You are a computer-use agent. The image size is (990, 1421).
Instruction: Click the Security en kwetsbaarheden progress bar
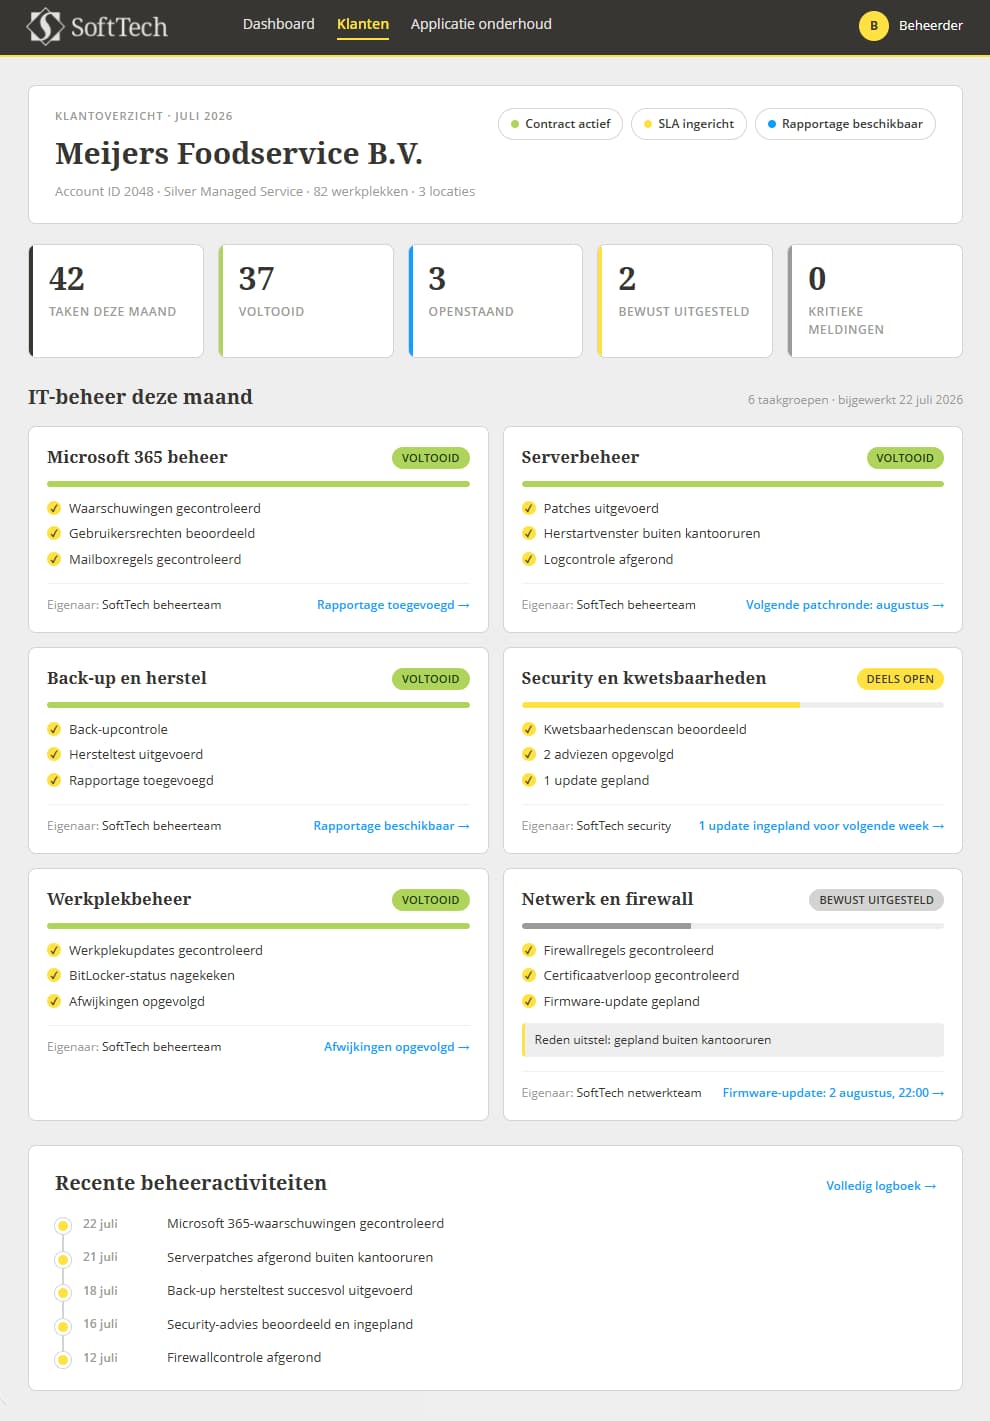733,705
